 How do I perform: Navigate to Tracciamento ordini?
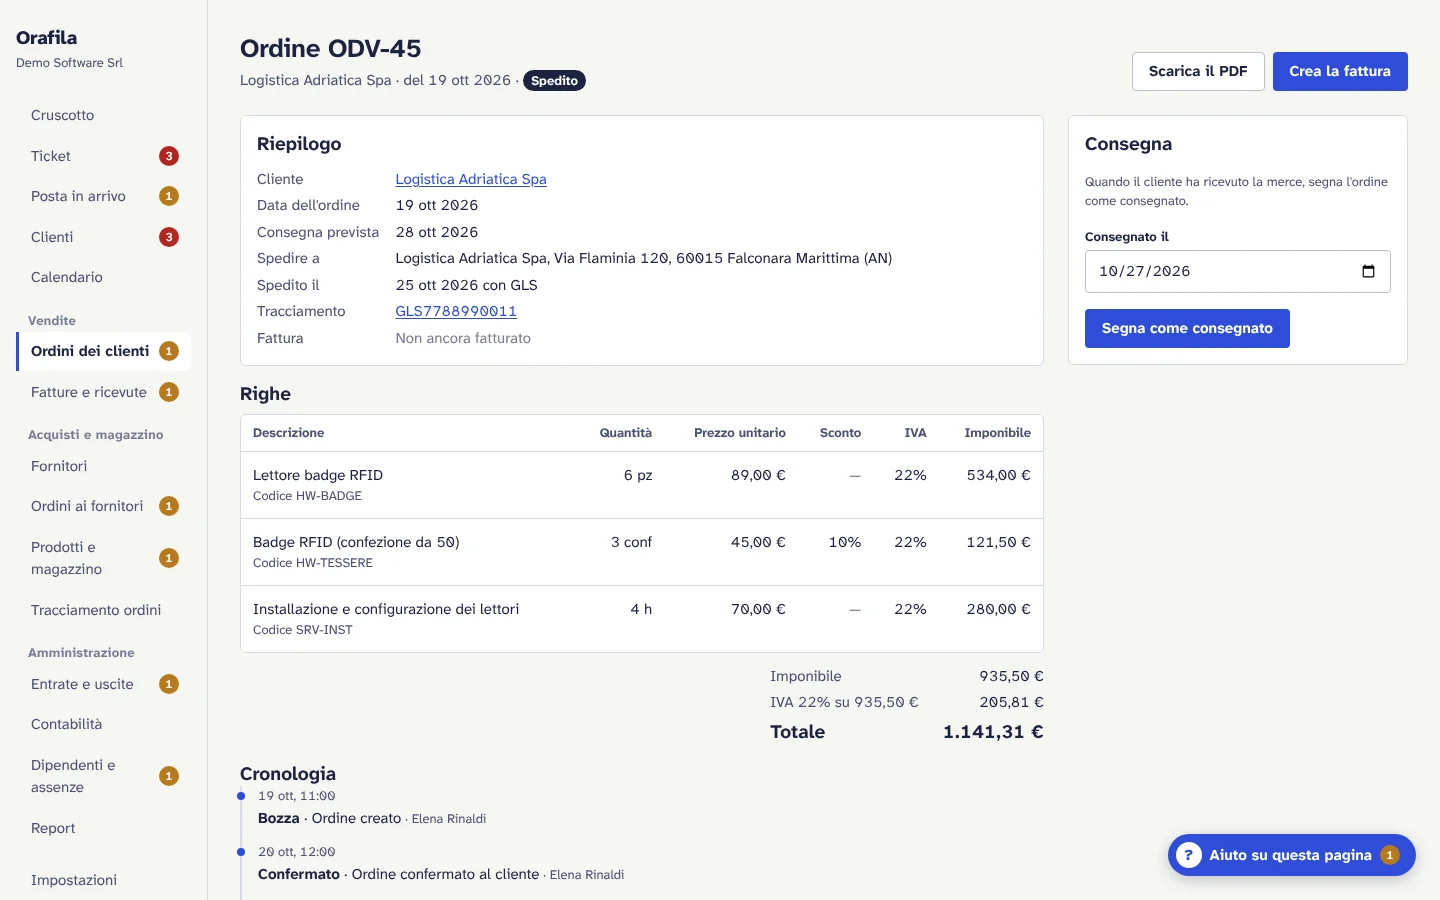104,610
